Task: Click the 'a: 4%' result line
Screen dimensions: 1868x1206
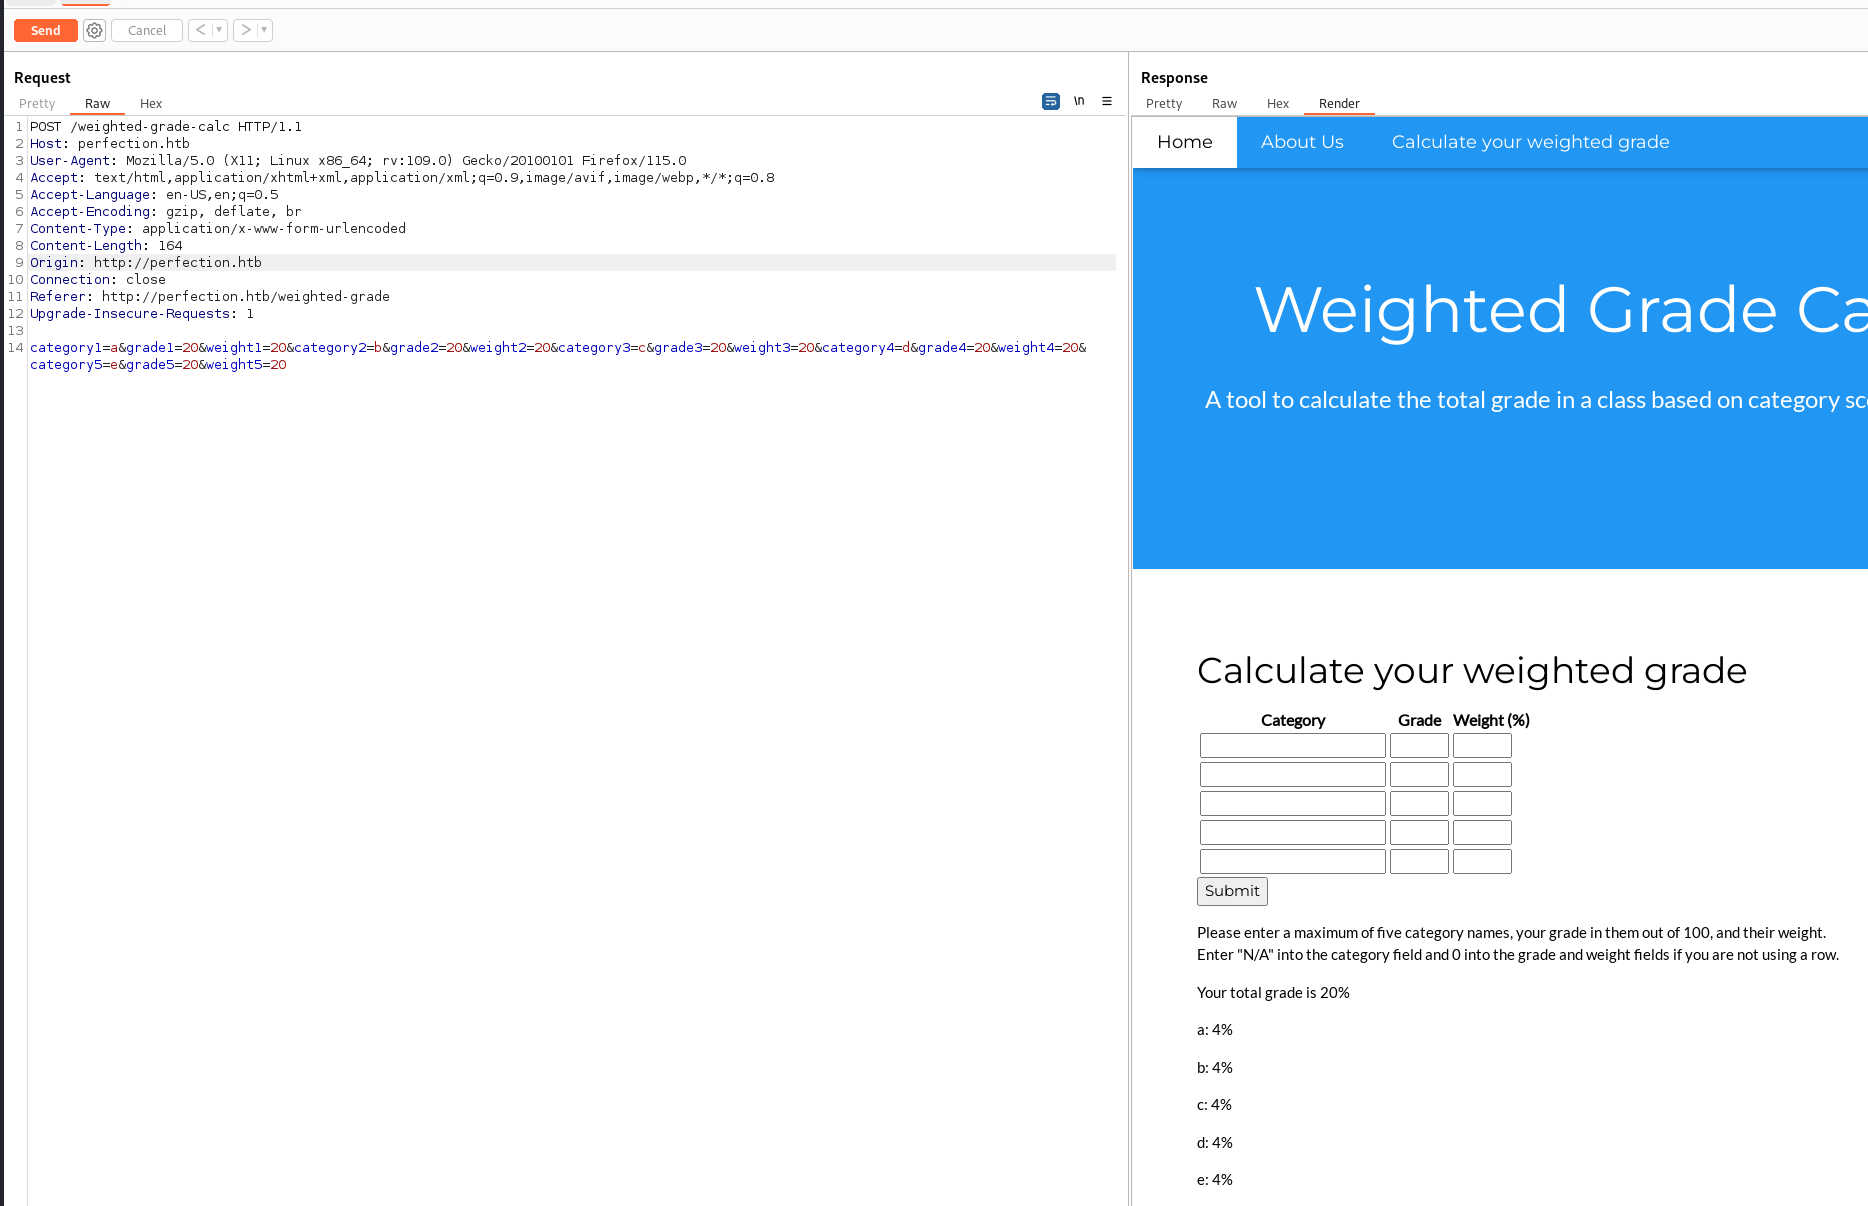Action: 1215,1030
